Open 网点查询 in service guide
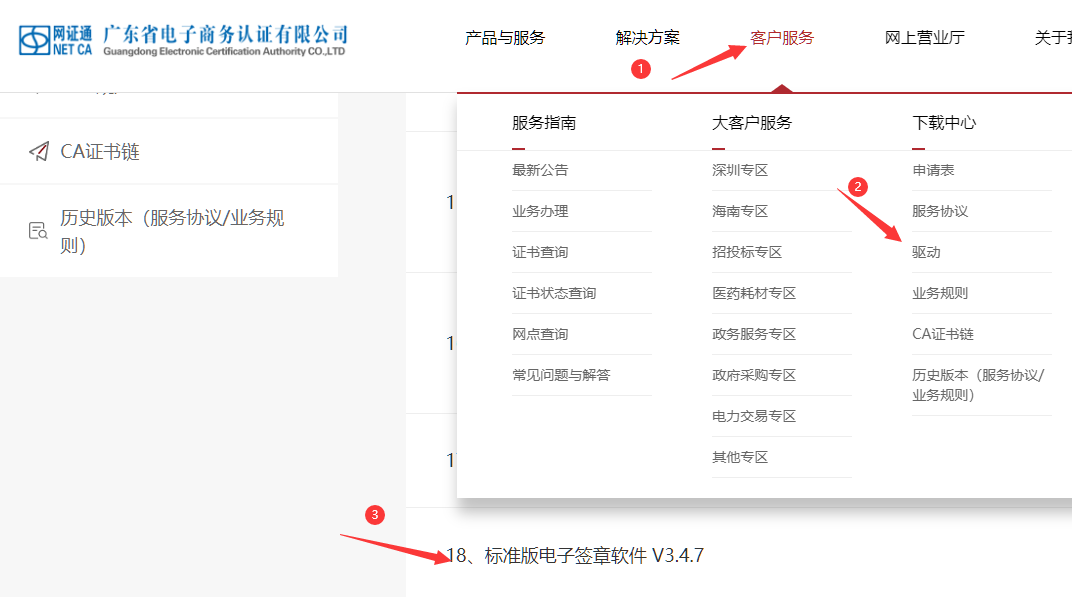Screen dimensions: 1072x597 point(540,334)
